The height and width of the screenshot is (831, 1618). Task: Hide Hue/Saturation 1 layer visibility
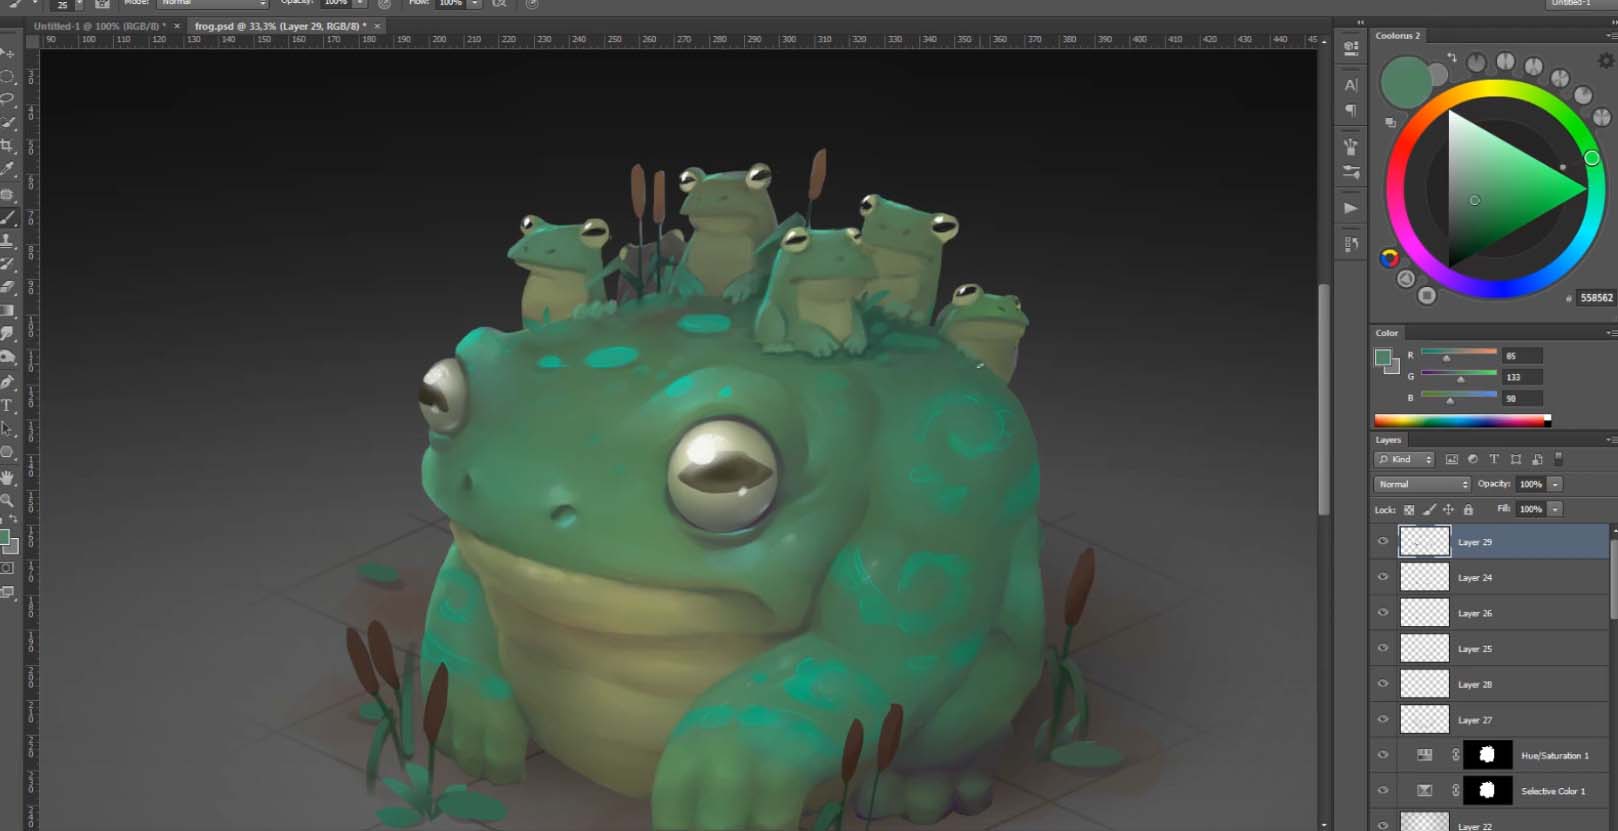(1383, 755)
